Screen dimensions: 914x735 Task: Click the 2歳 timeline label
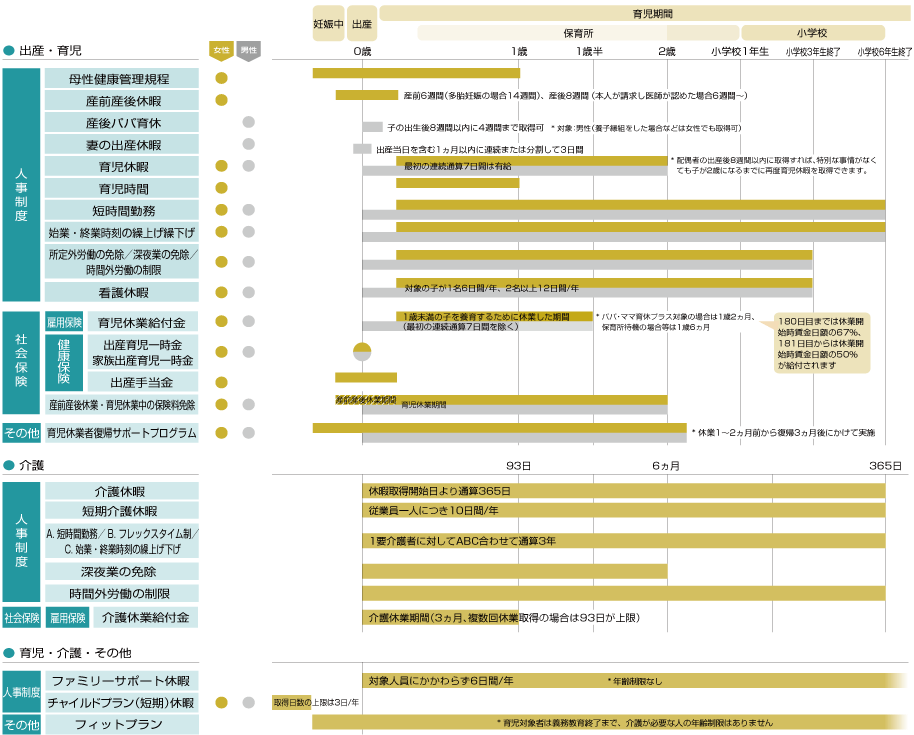(667, 51)
